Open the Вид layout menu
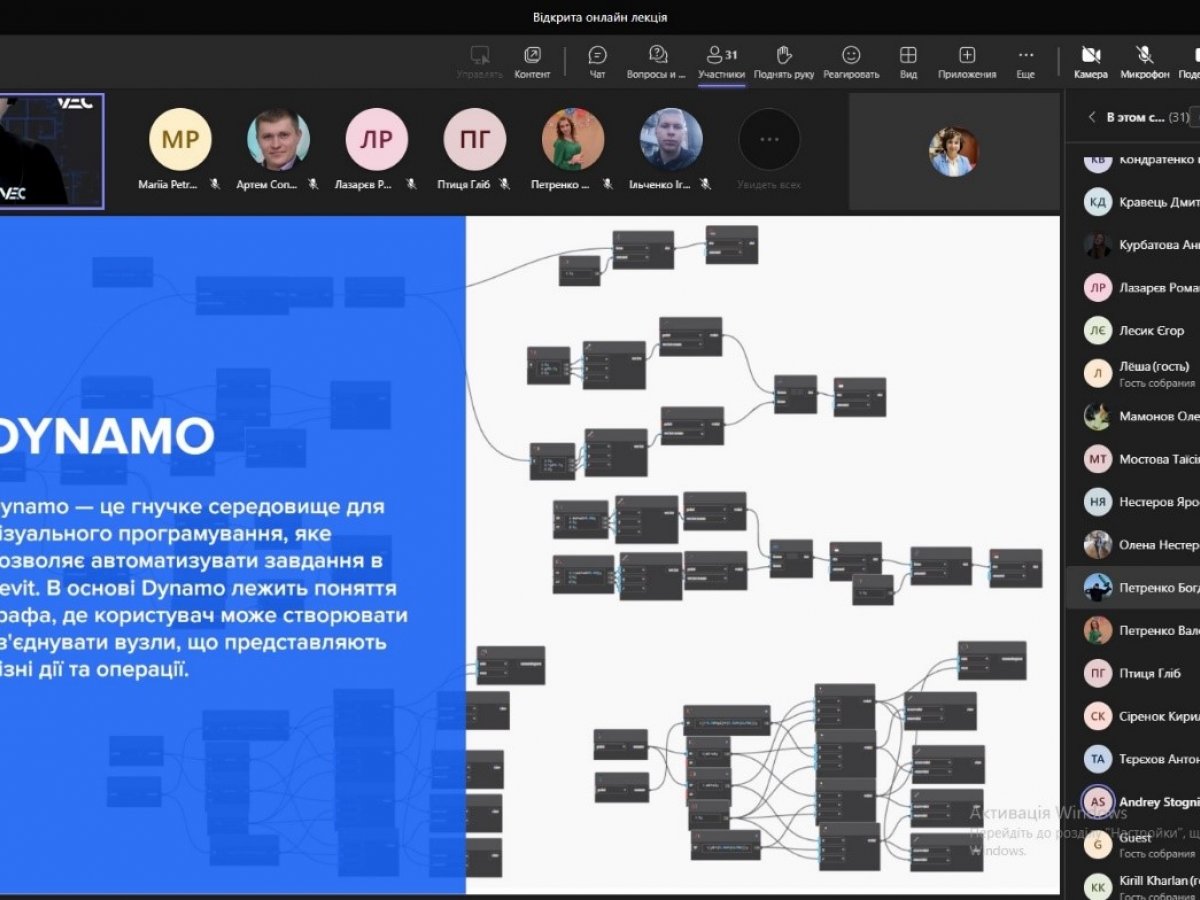This screenshot has height=900, width=1200. point(908,62)
